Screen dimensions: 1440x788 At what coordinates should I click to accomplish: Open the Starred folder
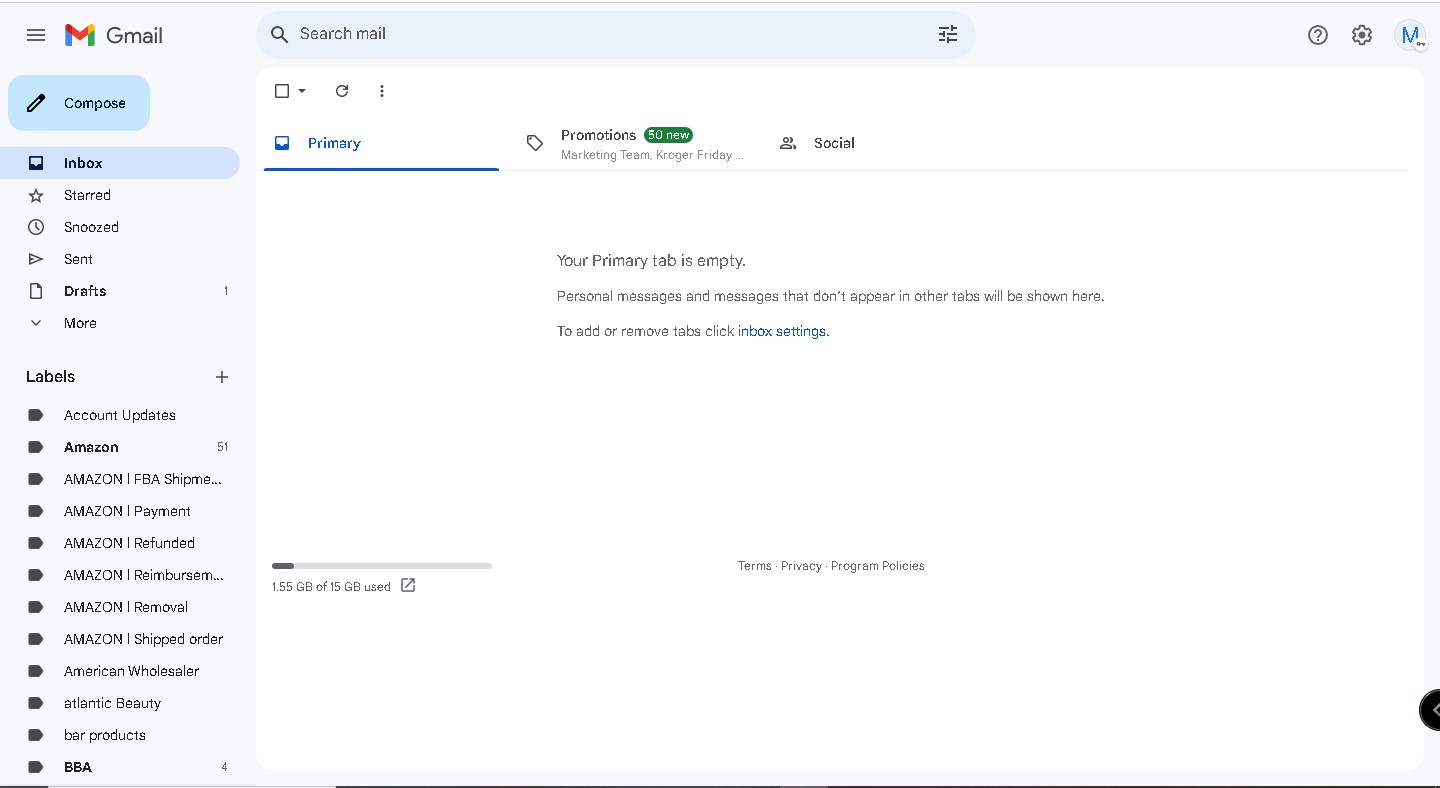120,195
